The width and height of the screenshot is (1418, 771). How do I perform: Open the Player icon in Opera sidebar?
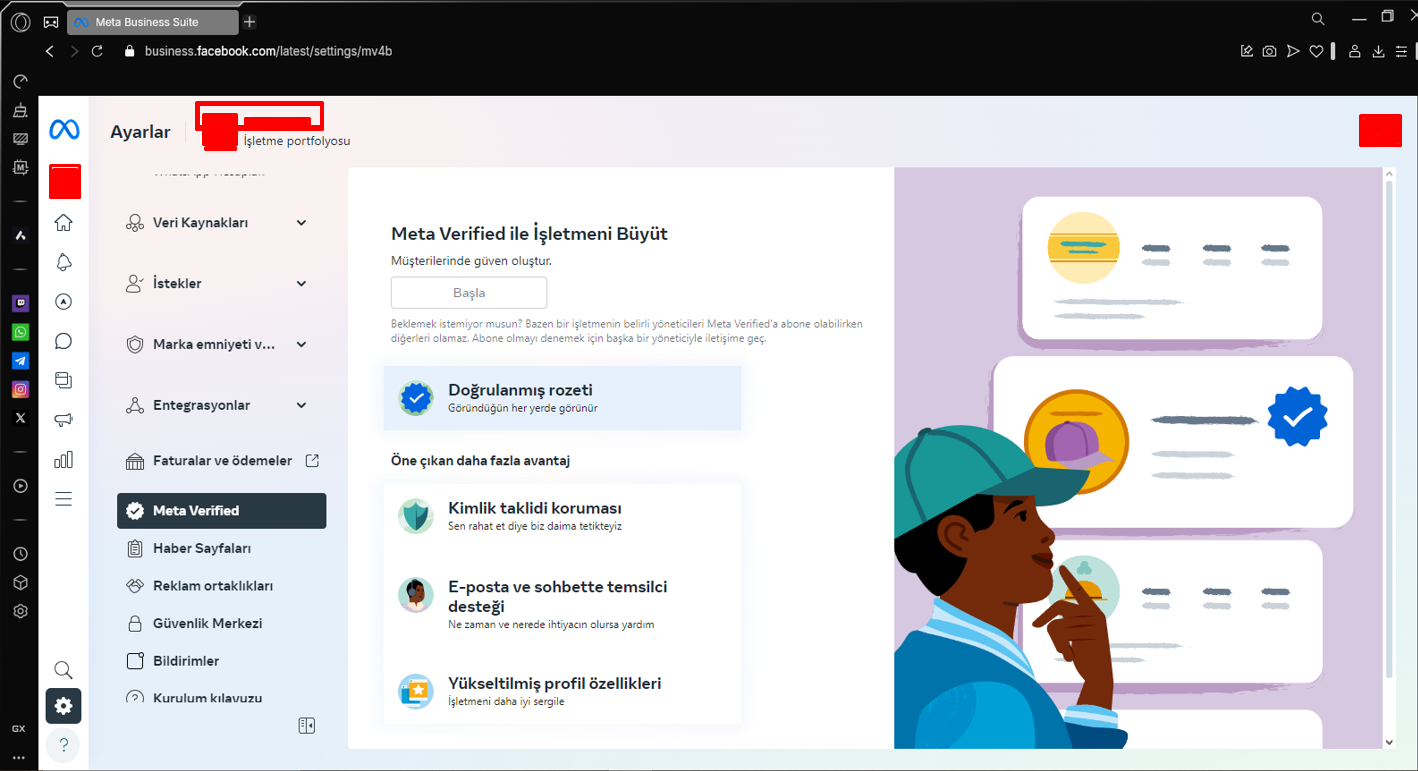pos(20,486)
